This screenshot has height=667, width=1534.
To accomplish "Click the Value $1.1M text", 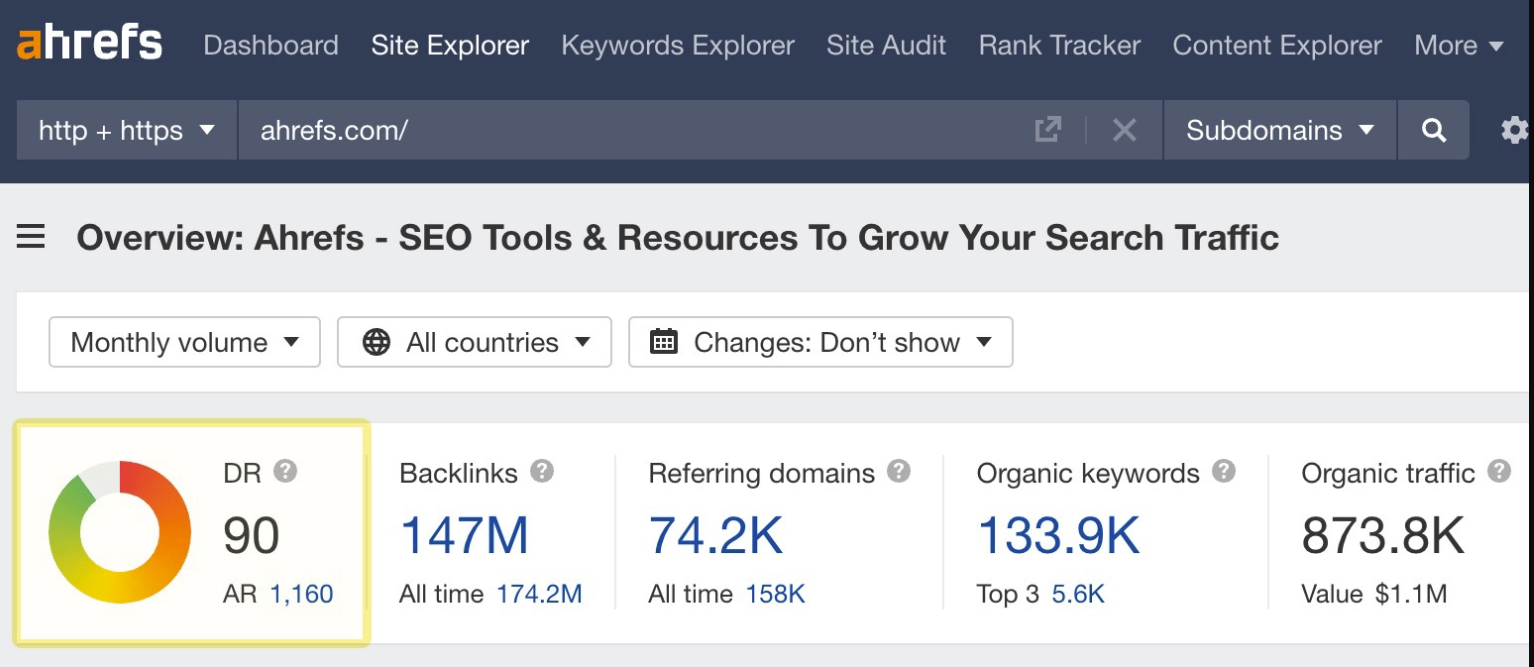I will (1374, 594).
